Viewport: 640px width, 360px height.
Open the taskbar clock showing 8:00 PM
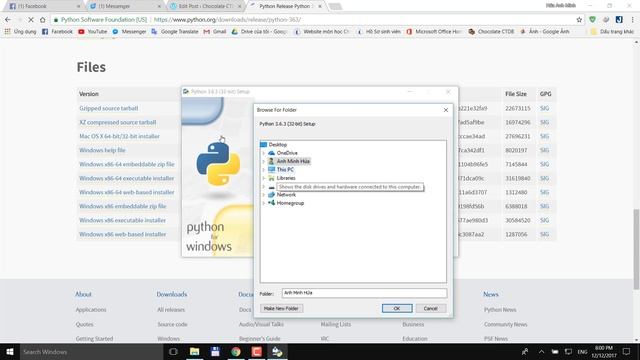click(604, 352)
